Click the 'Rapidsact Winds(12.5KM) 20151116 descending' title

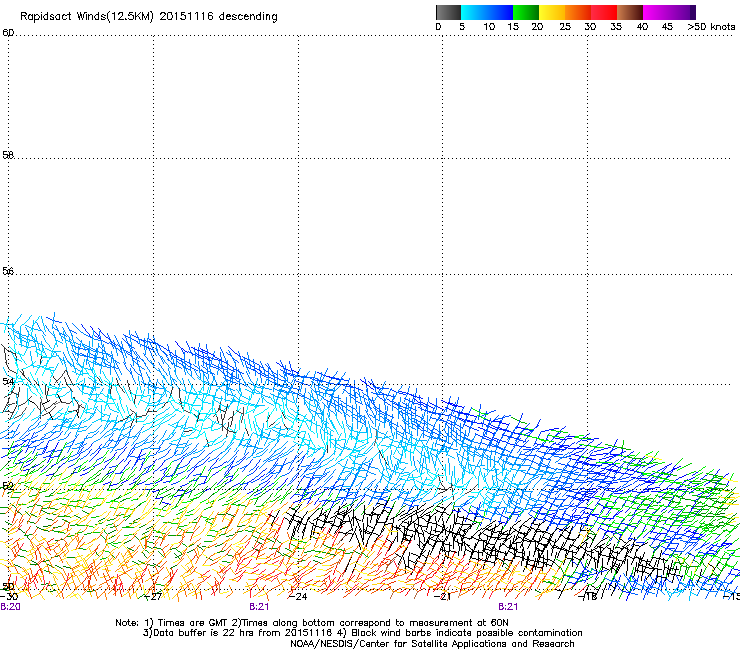point(149,17)
